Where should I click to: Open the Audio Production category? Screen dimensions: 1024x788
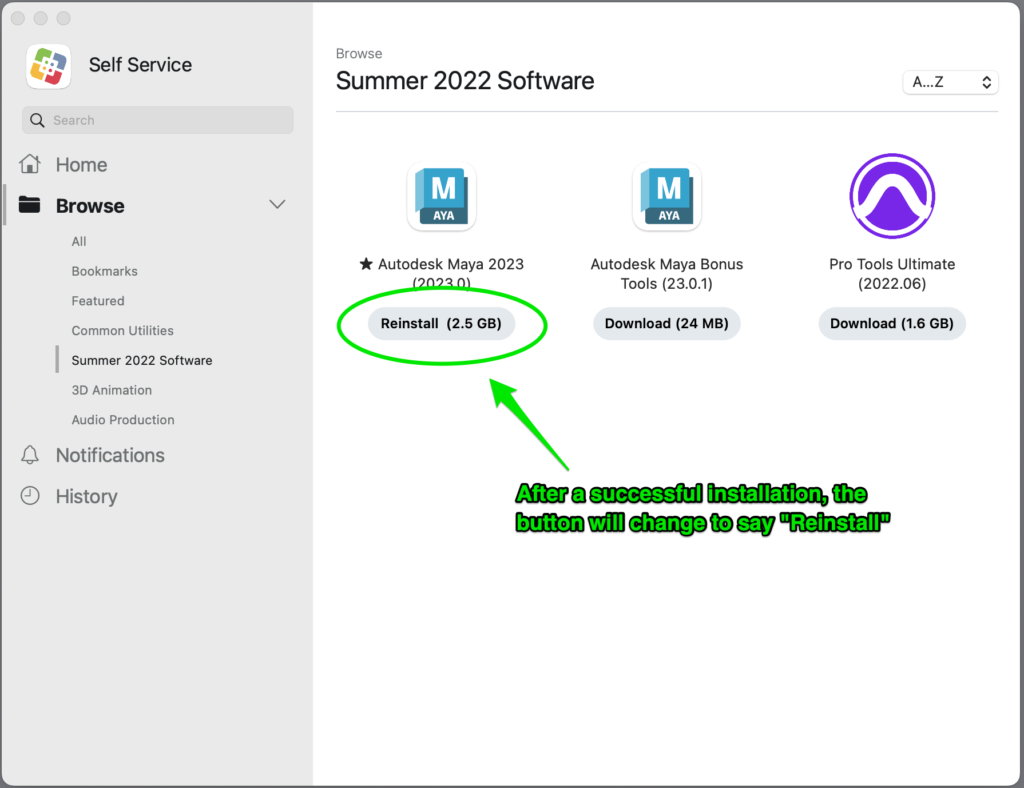click(x=123, y=420)
